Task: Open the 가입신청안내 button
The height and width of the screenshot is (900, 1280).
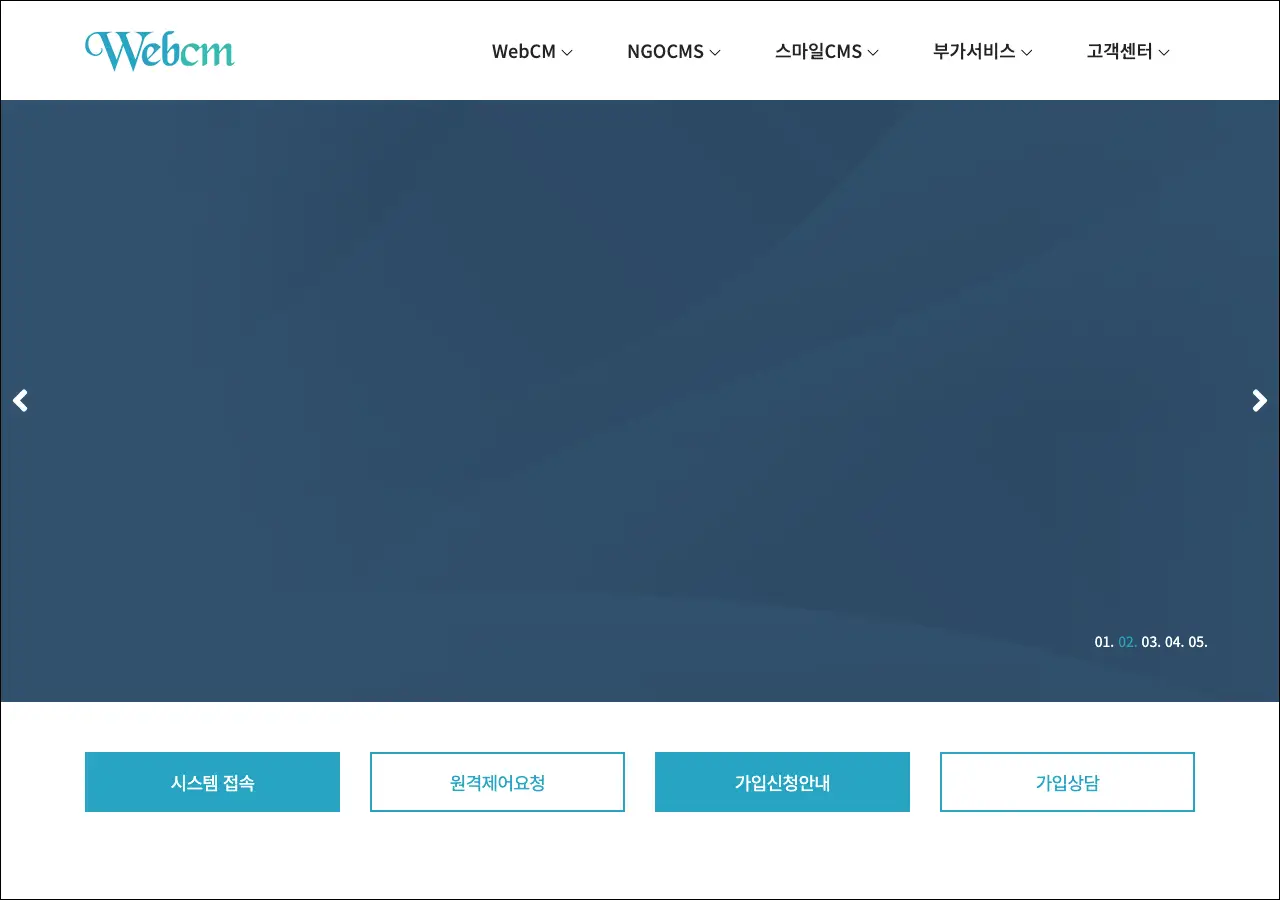Action: click(782, 782)
